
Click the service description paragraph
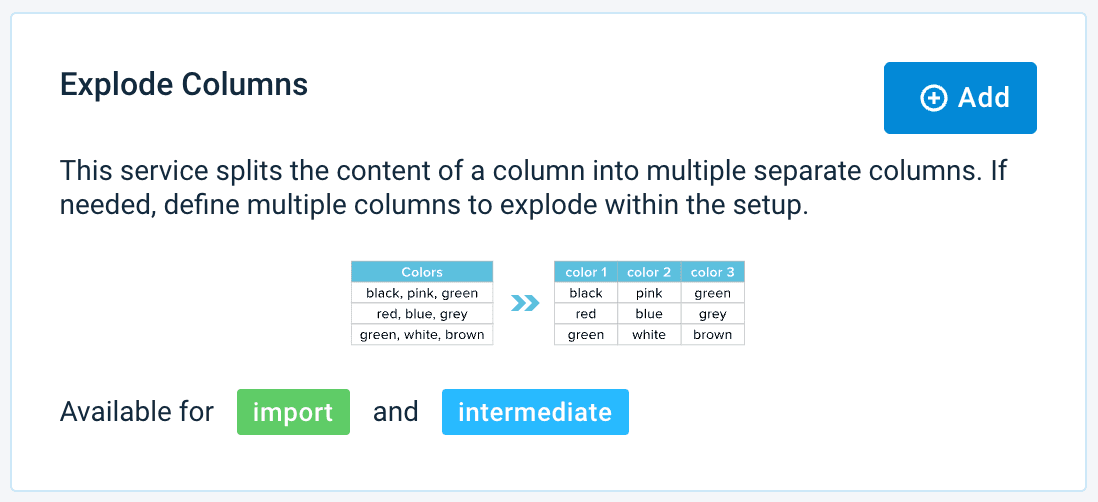point(532,188)
